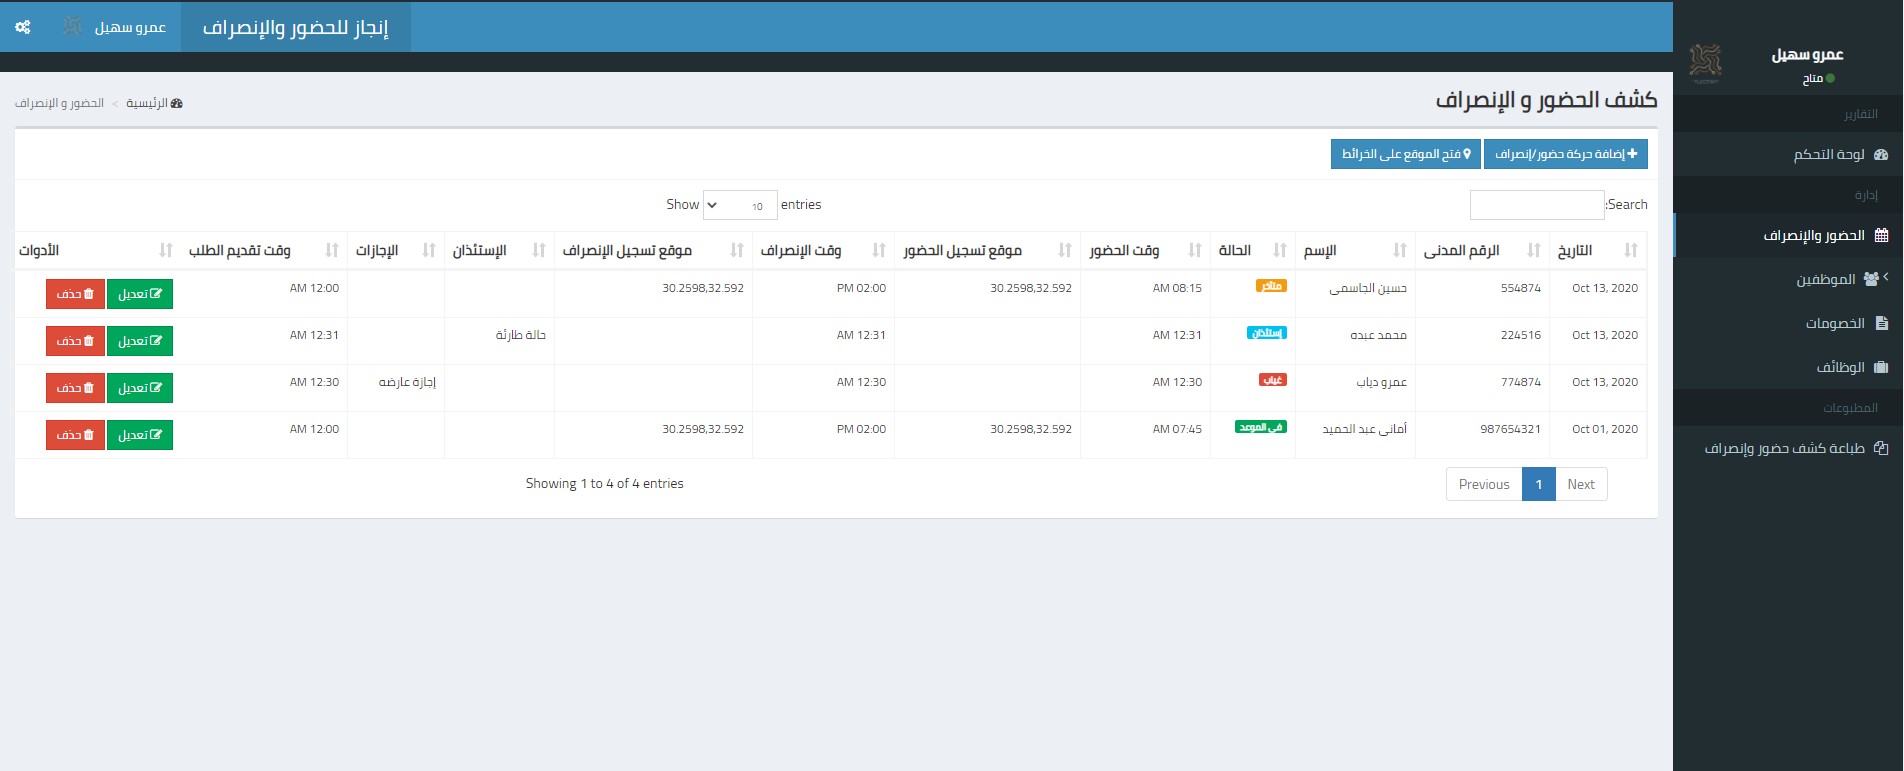1904x771 pixels.
Task: Go to Next page in pagination
Action: (x=1581, y=484)
